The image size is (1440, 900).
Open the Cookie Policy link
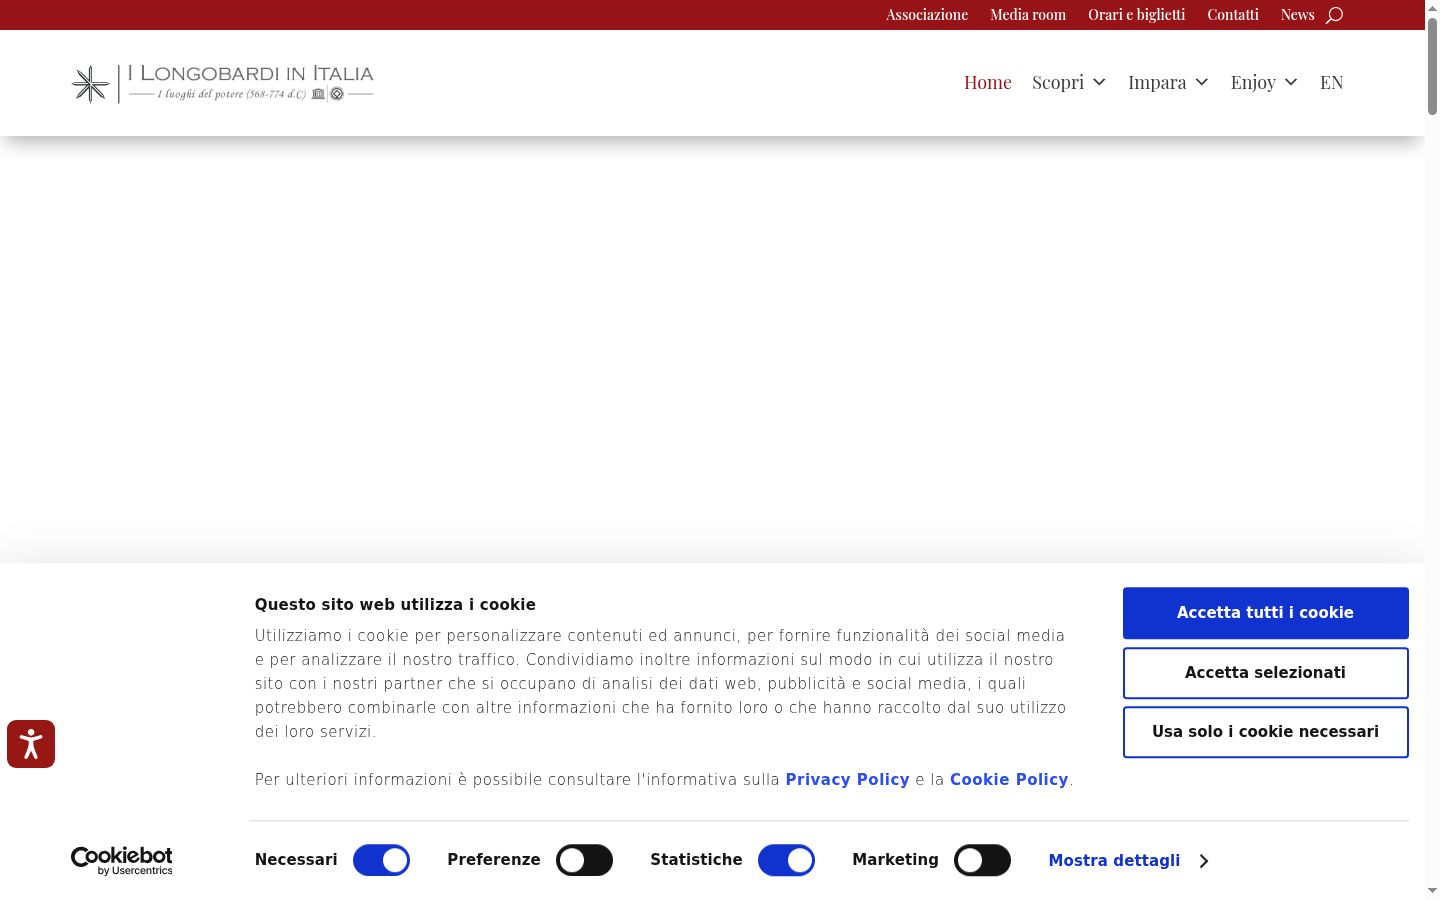[1009, 779]
